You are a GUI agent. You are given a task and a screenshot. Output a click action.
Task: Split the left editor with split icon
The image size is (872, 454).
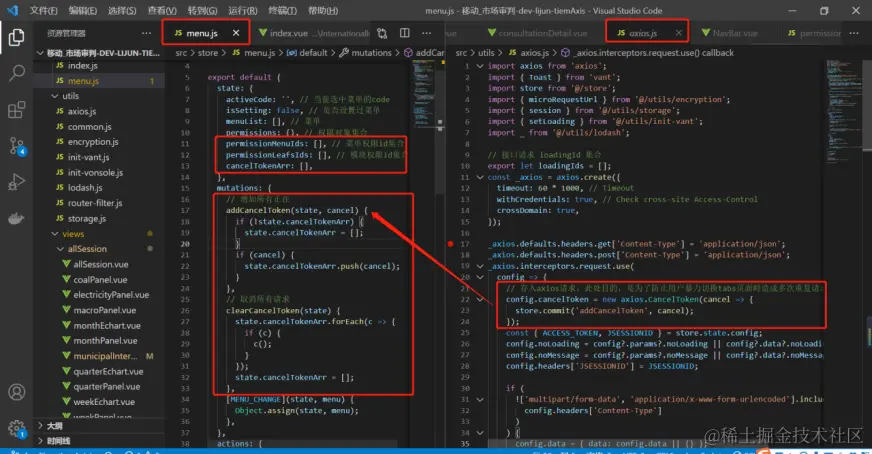click(x=405, y=33)
